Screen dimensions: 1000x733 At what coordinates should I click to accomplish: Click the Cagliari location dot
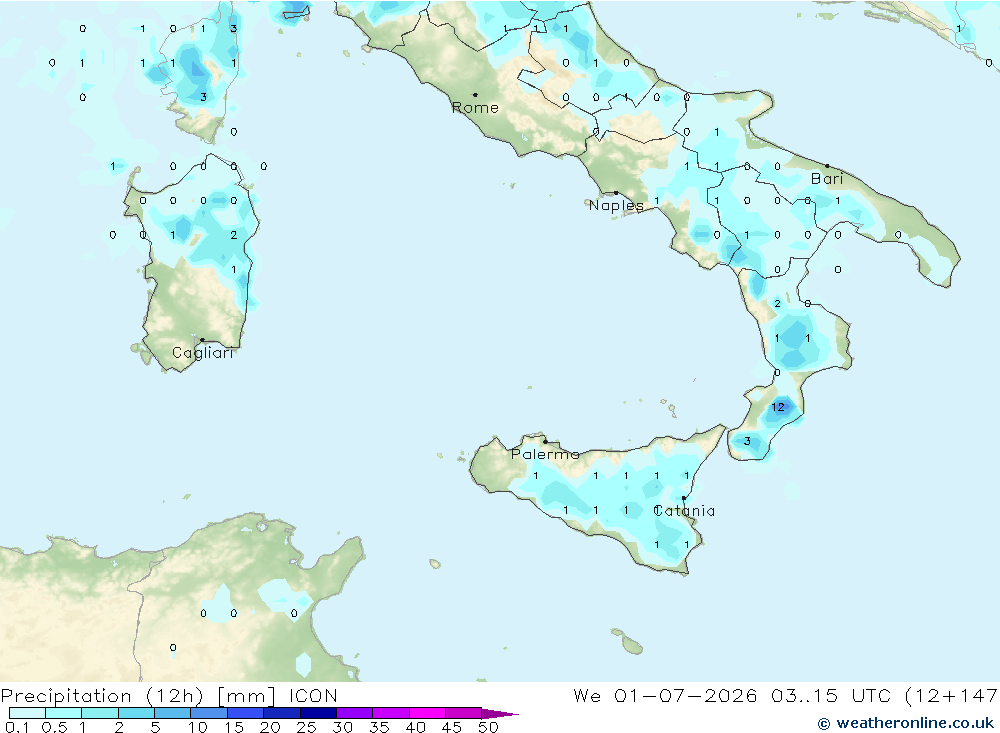202,340
